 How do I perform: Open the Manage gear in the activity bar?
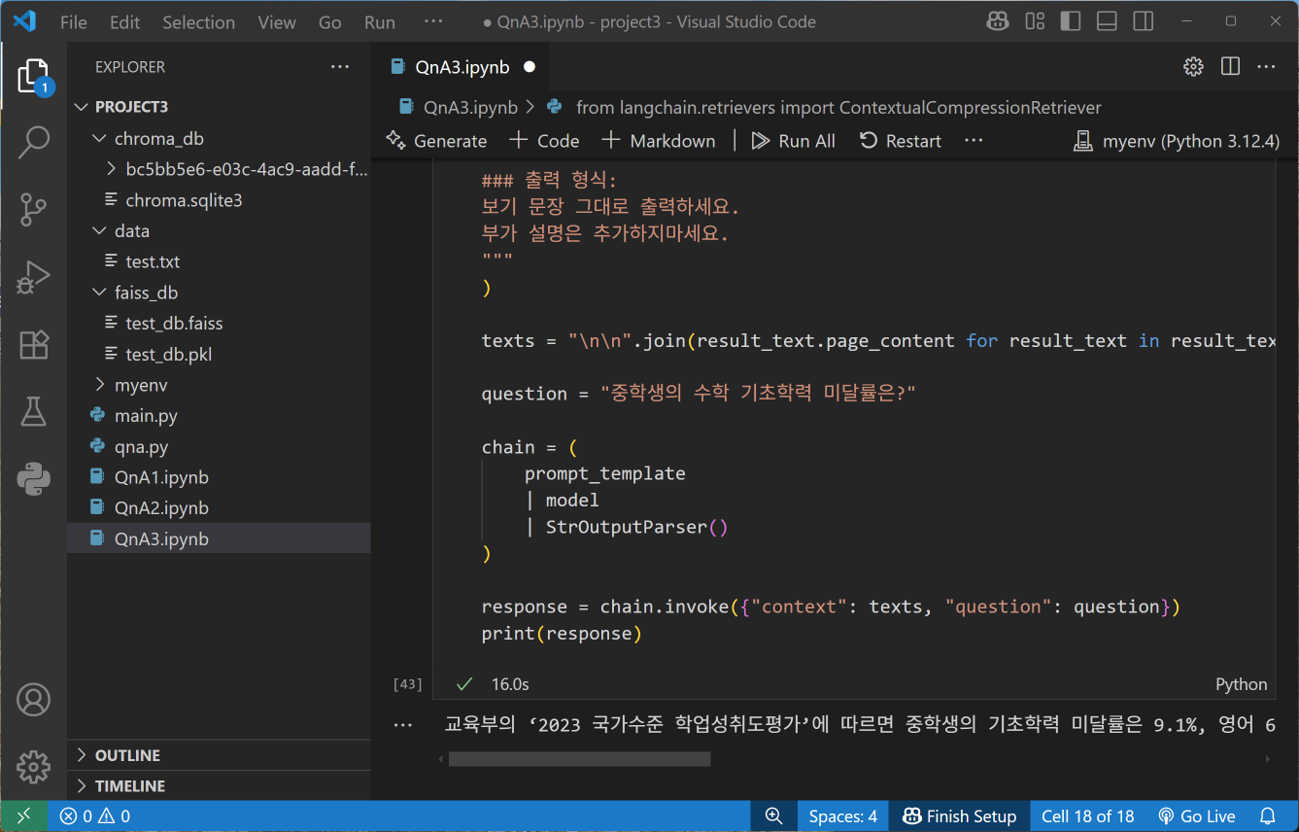[x=33, y=767]
